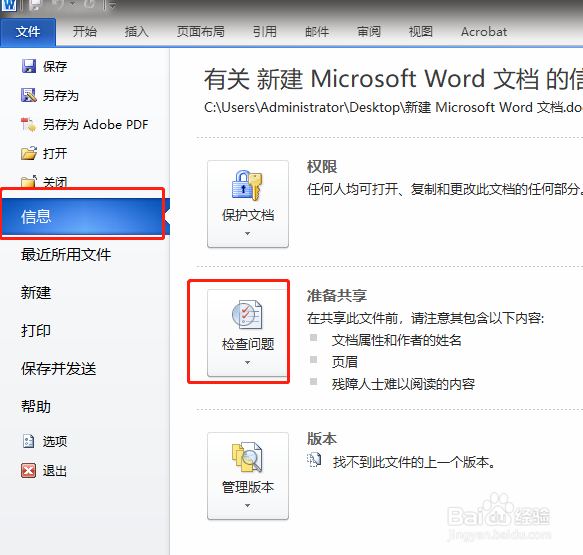The height and width of the screenshot is (555, 583).
Task: Click the 版本 heading
Action: coord(322,439)
